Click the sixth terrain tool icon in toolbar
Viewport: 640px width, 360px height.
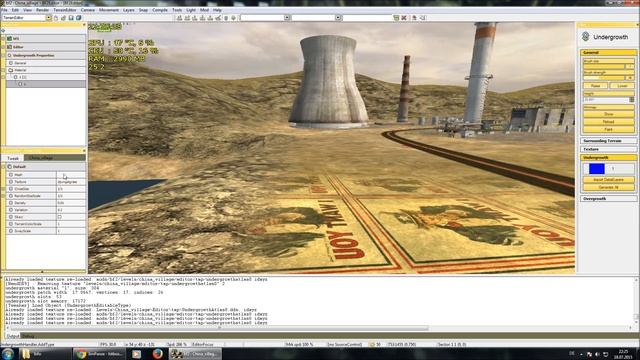(218, 18)
